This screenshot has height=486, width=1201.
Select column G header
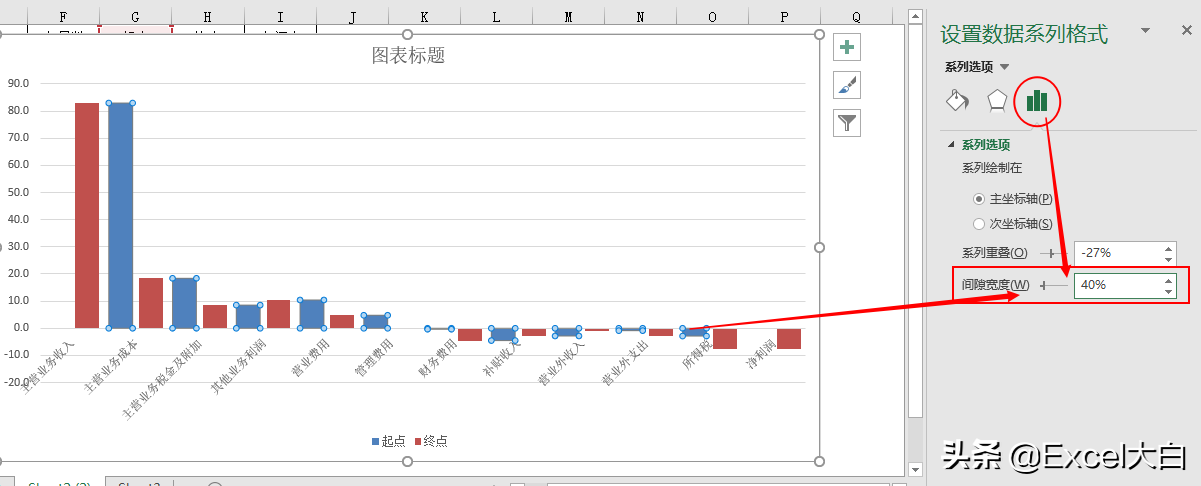pyautogui.click(x=136, y=17)
